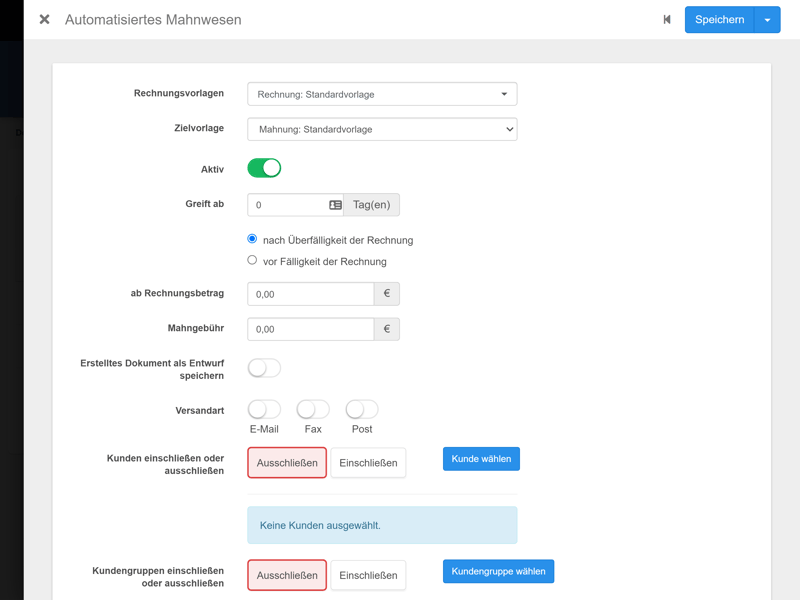Click the euro icon beside ab Rechnungsbetrag
Screen dimensions: 800x600
[x=387, y=294]
